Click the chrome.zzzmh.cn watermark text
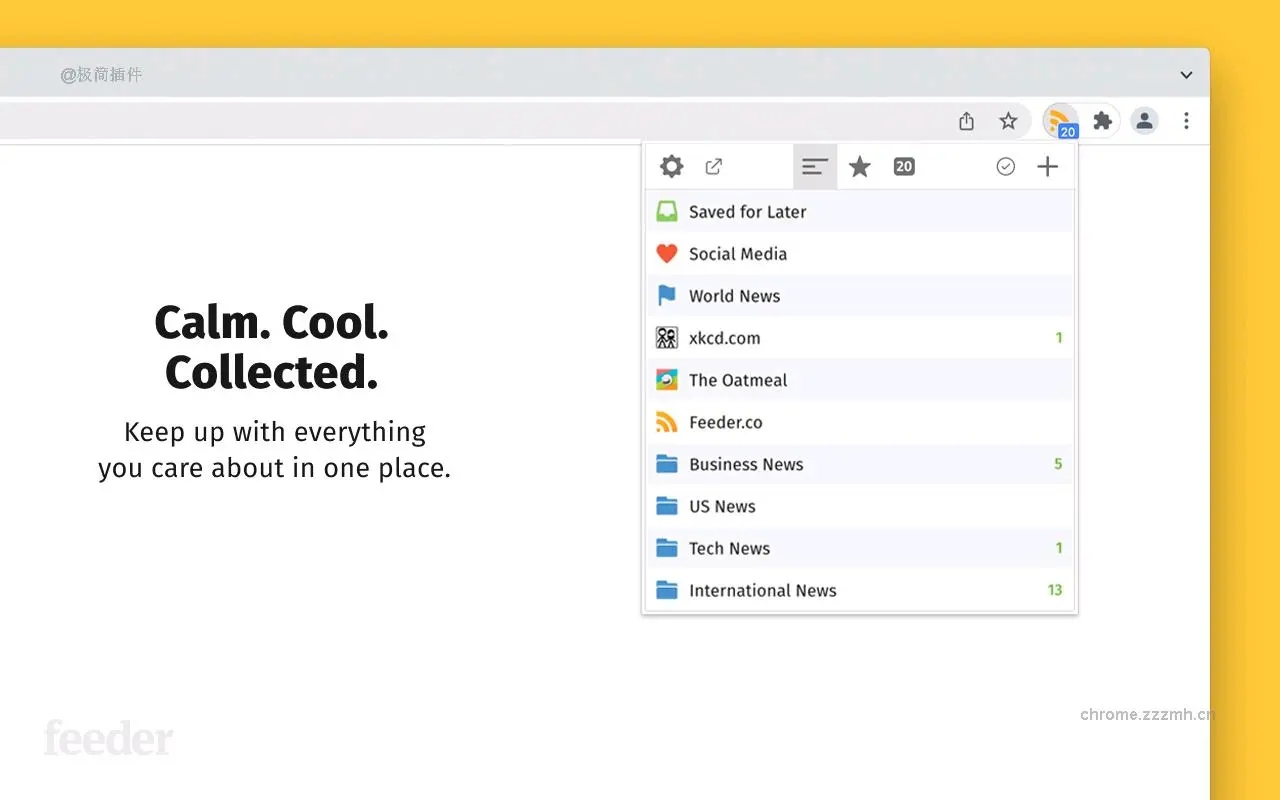 1147,714
